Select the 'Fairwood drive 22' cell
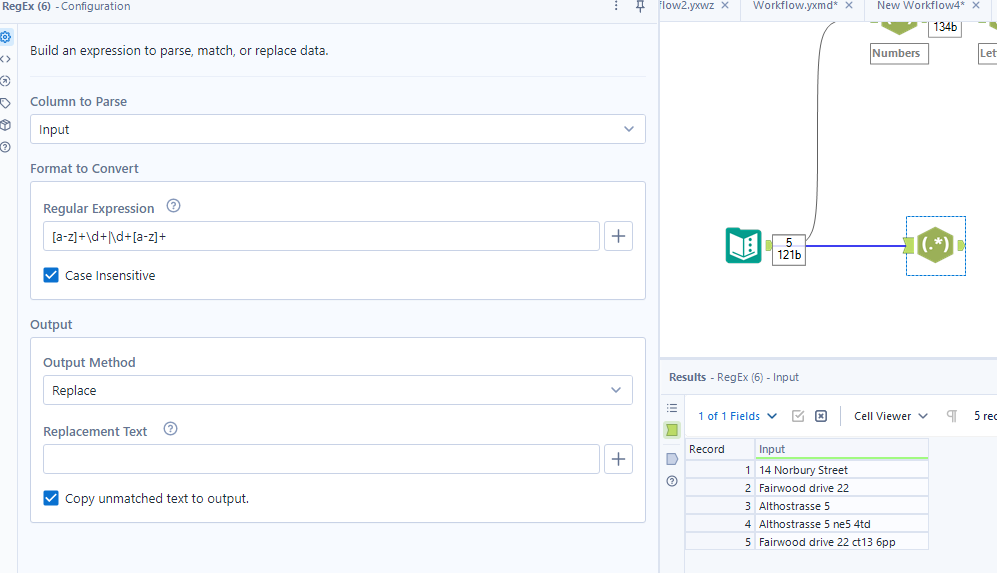 (x=841, y=488)
